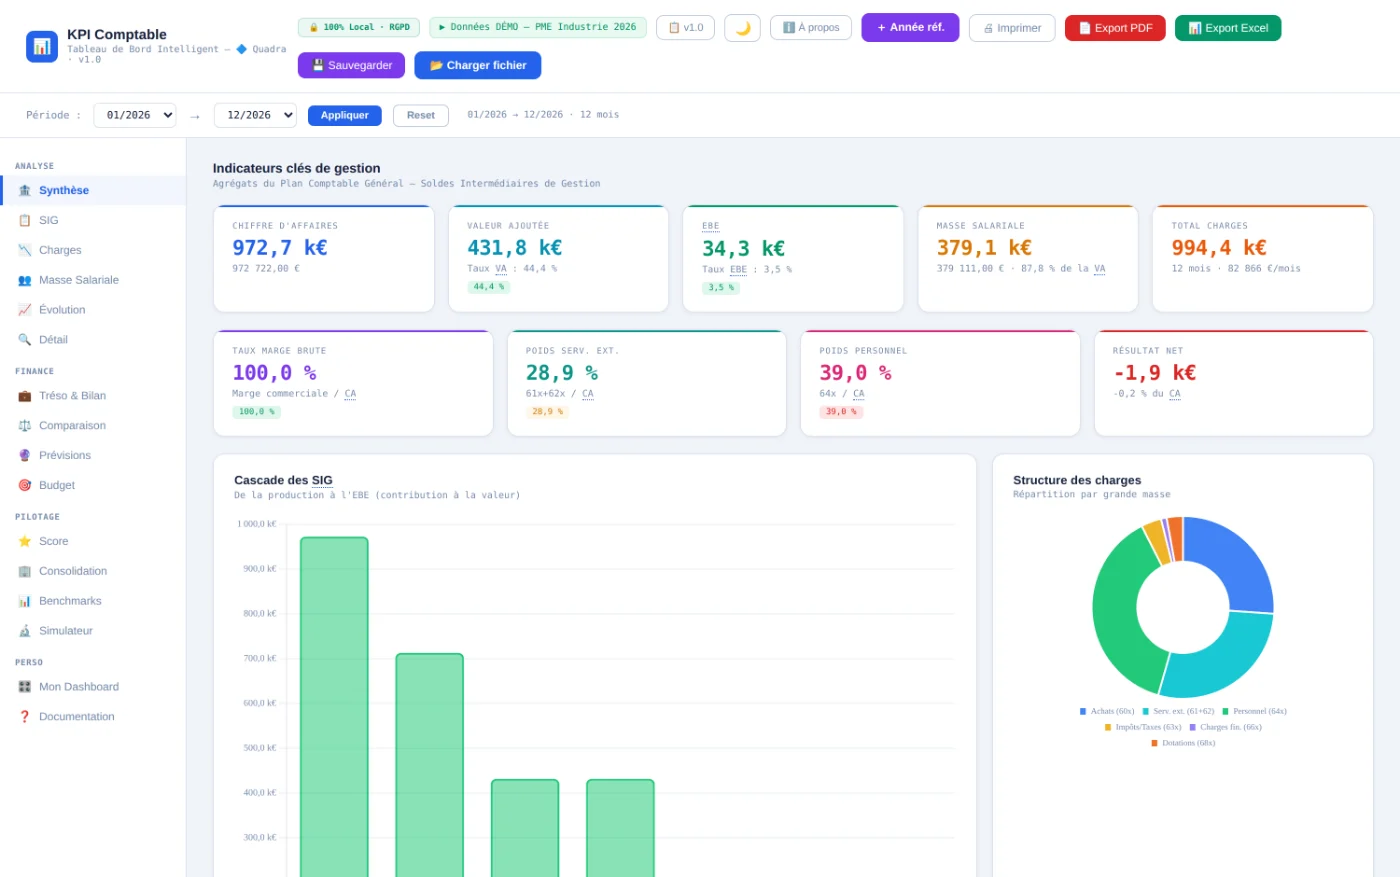Viewport: 1400px width, 877px height.
Task: Toggle the Dotations (68x) legend item
Action: point(1183,743)
